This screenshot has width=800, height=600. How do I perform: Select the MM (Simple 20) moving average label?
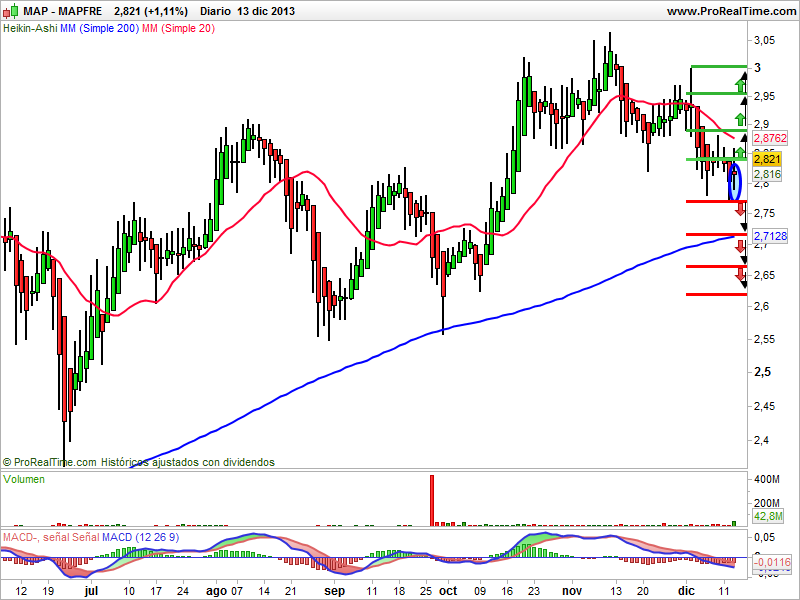179,29
